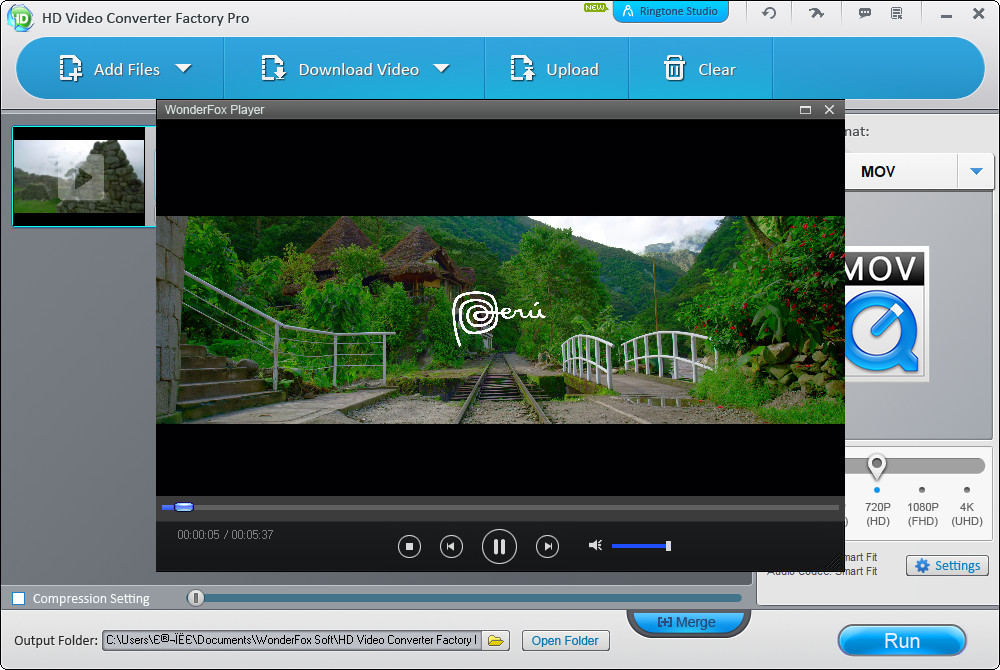Maximize the WonderFox Player window
This screenshot has width=1000, height=670.
(x=805, y=110)
